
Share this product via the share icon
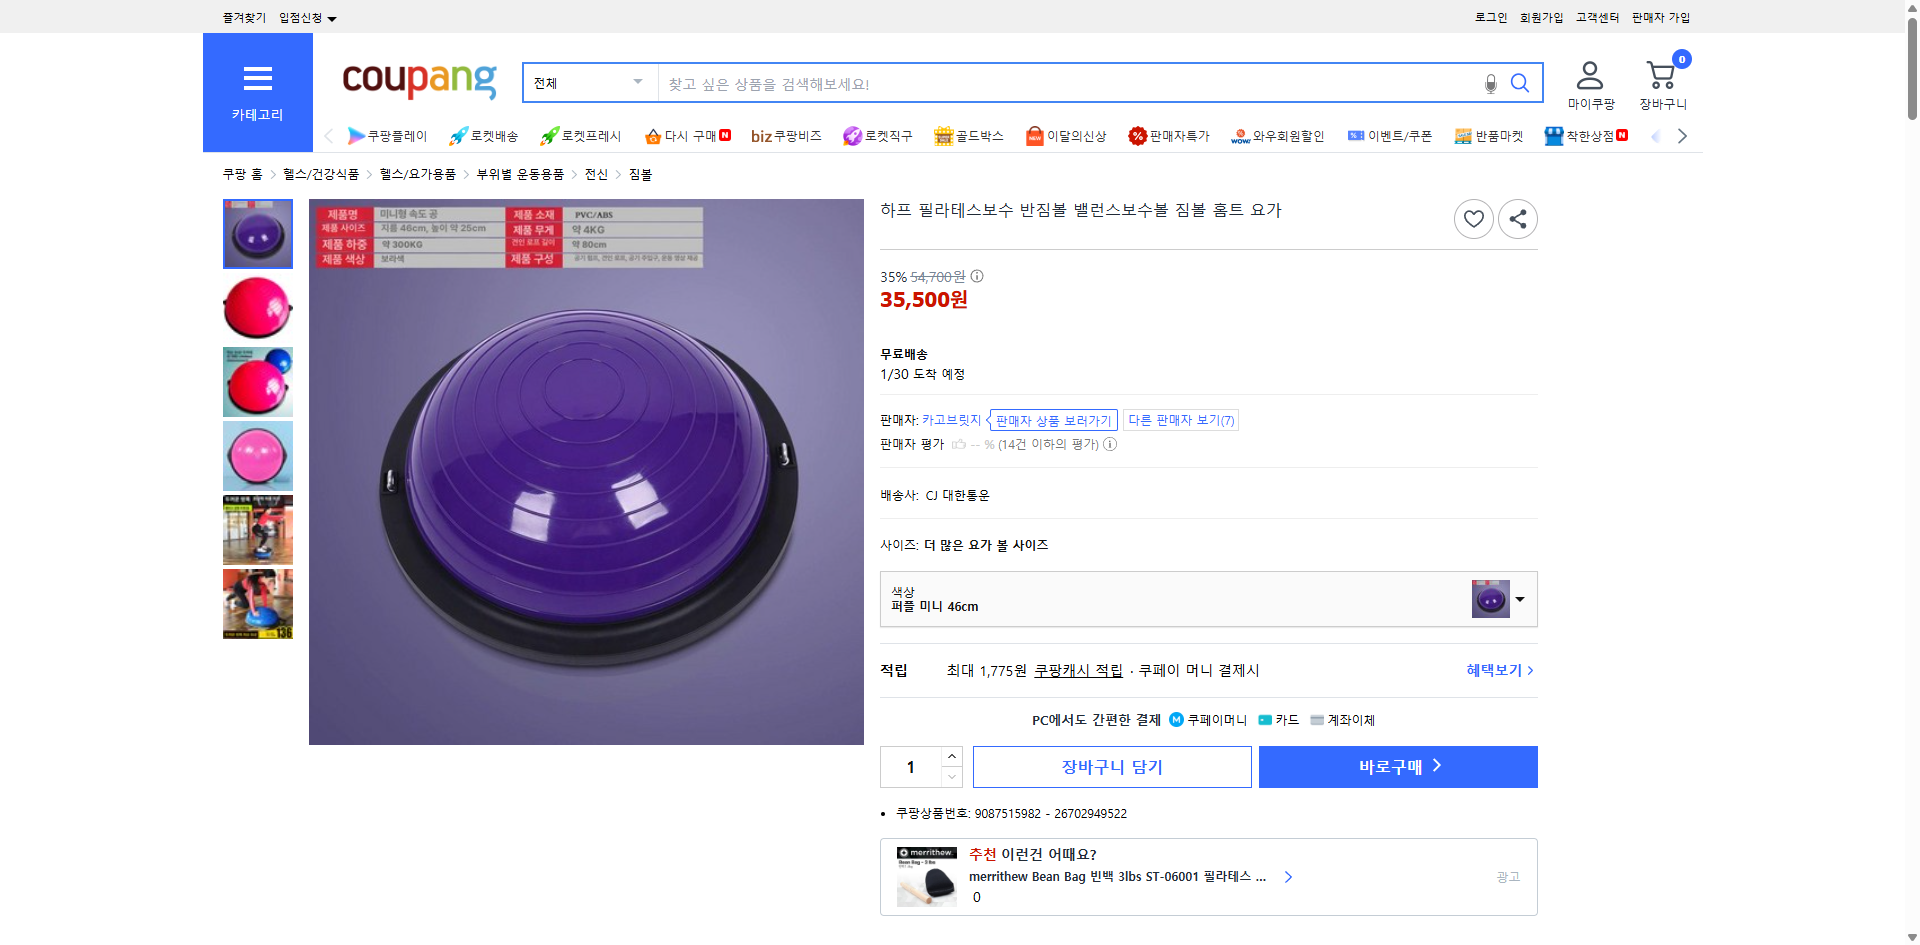click(1517, 218)
